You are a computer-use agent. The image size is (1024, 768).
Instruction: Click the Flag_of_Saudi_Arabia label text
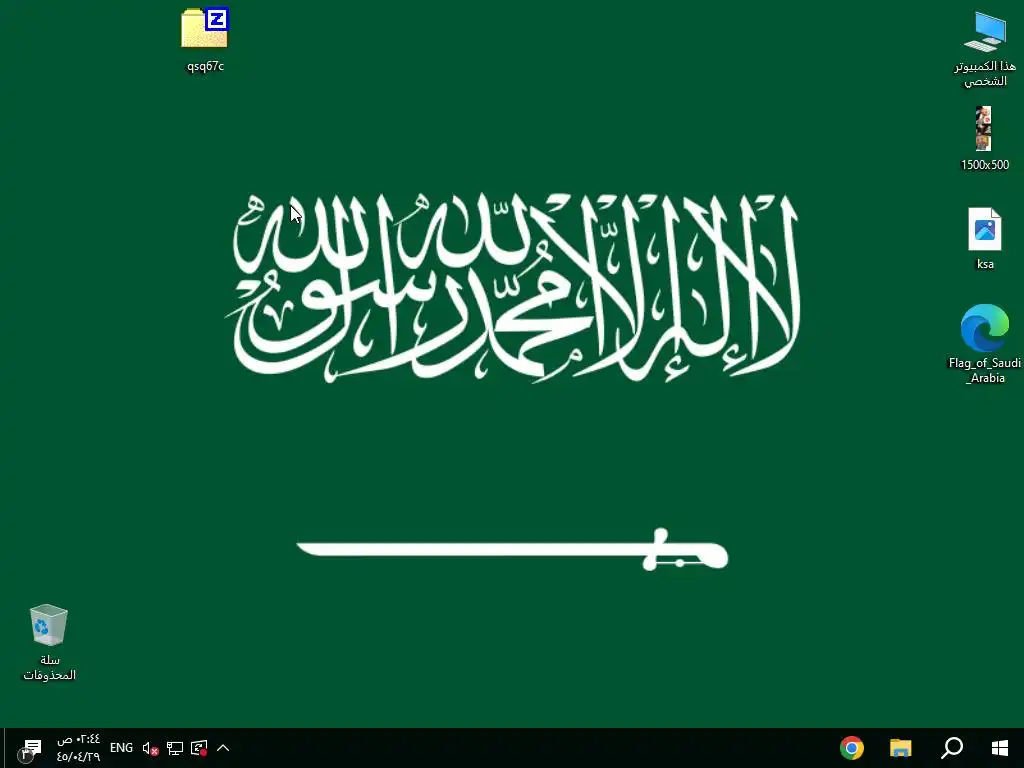pos(985,370)
